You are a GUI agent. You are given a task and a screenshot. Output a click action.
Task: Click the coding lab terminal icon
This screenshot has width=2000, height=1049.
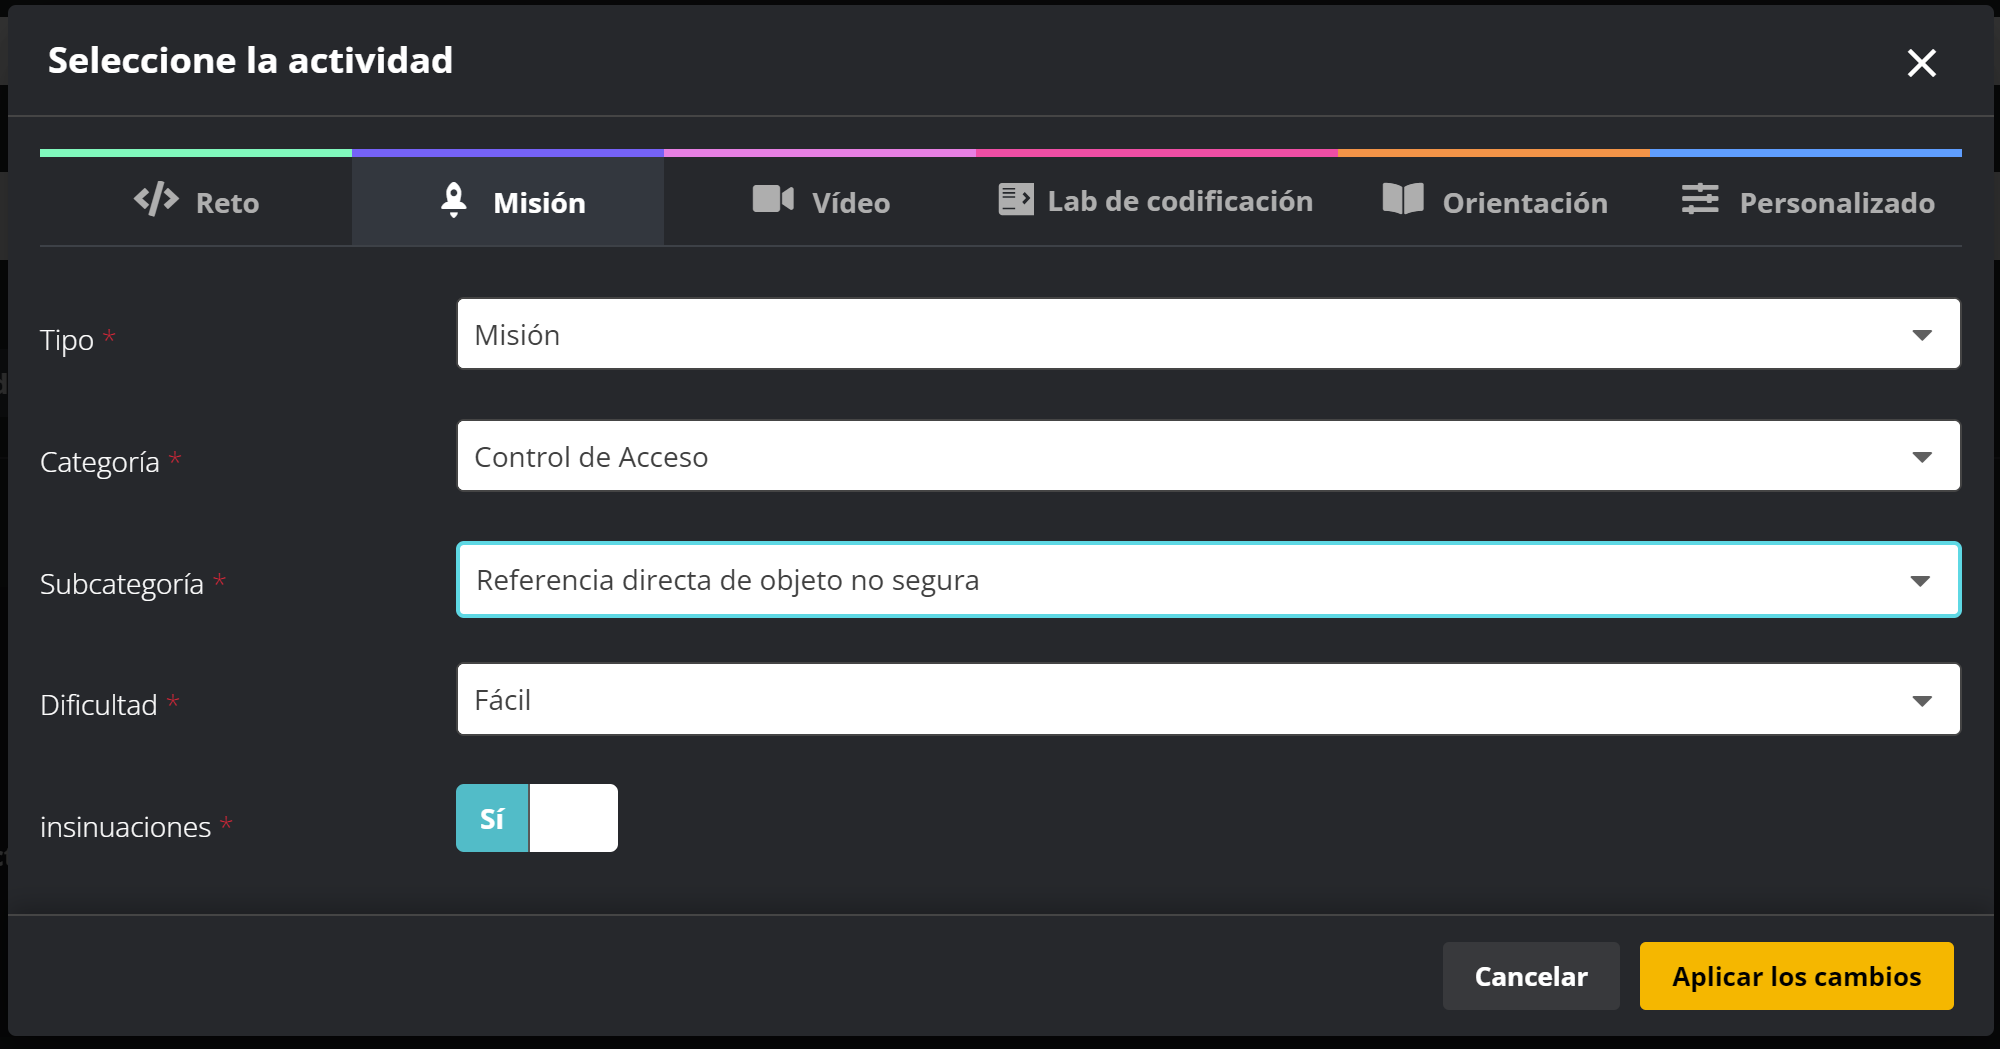1016,199
